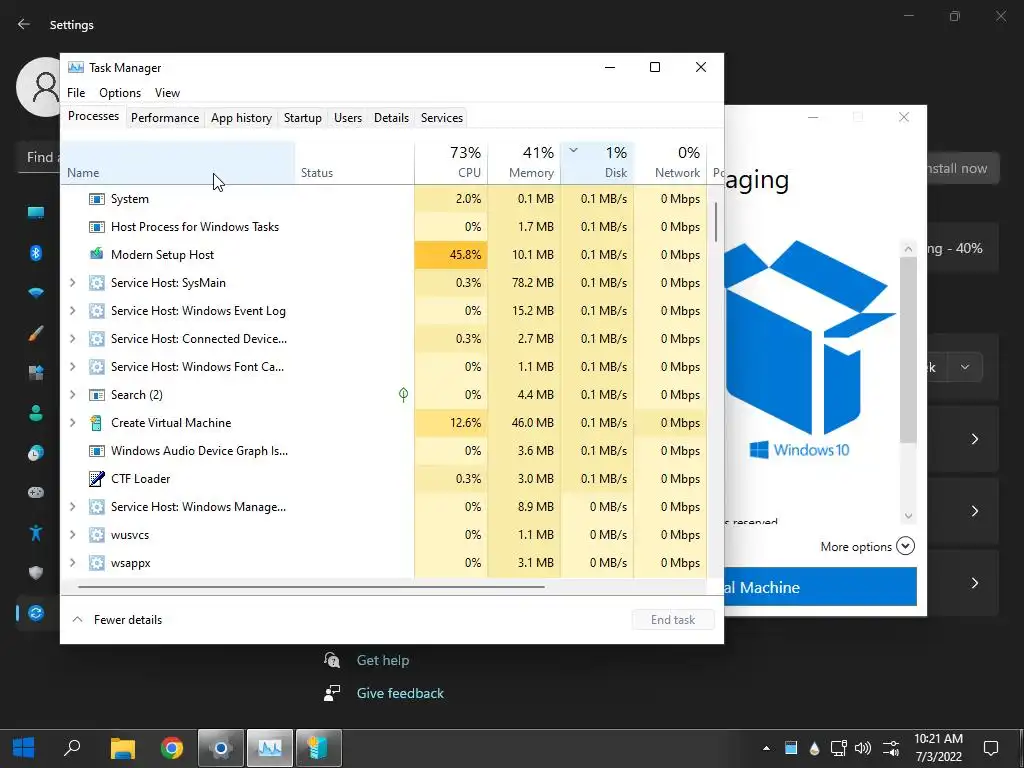Click the Modern Setup Host icon
1024x768 pixels.
[97, 255]
